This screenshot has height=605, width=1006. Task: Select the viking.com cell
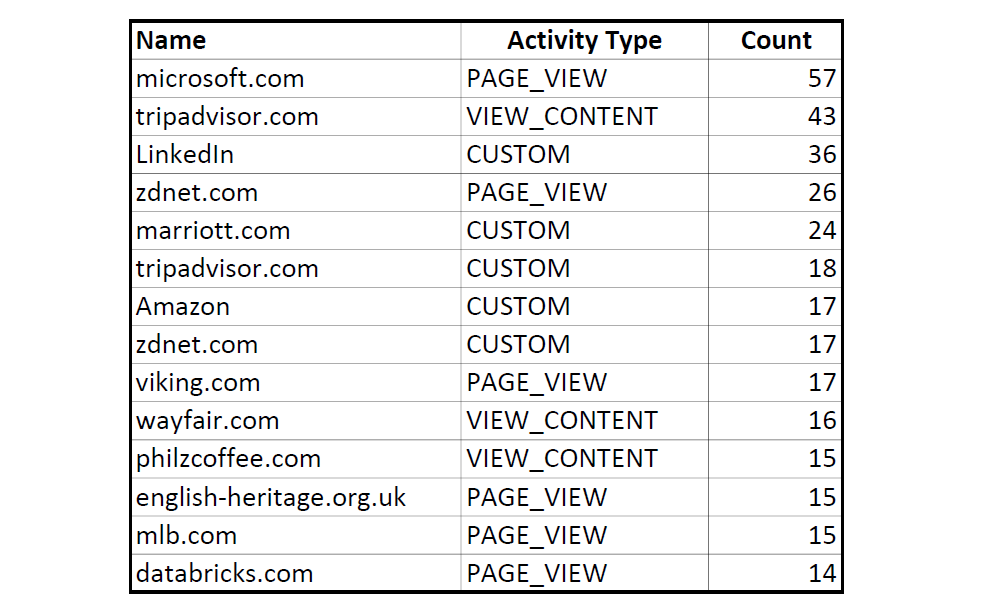(296, 383)
